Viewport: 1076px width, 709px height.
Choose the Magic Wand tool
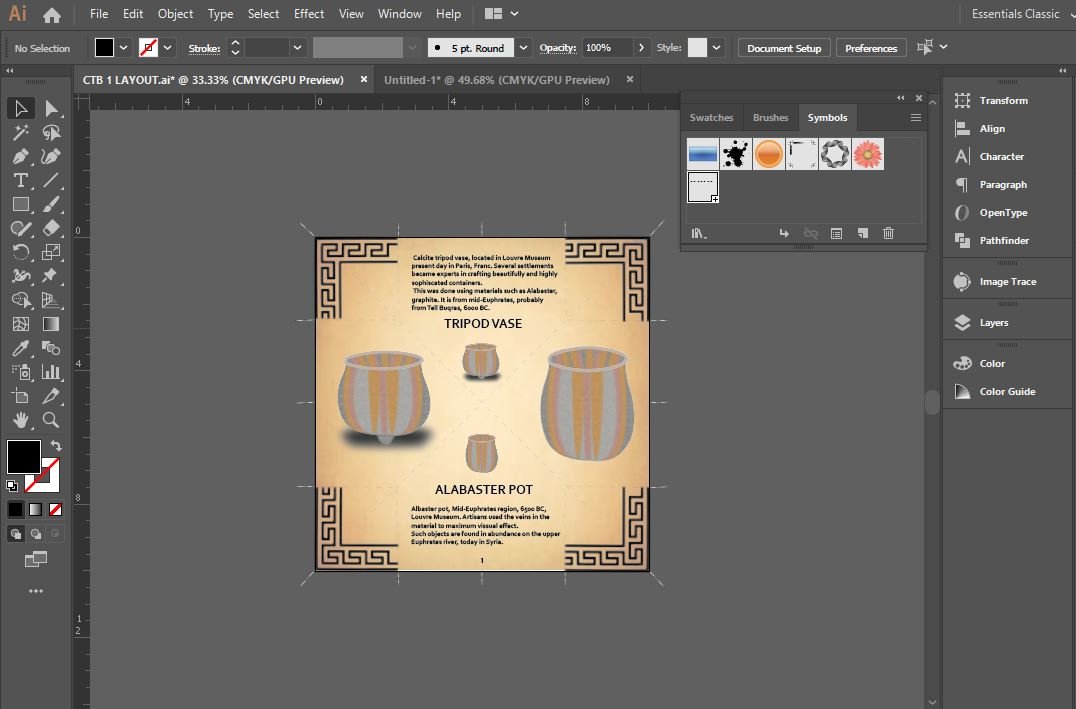(20, 132)
